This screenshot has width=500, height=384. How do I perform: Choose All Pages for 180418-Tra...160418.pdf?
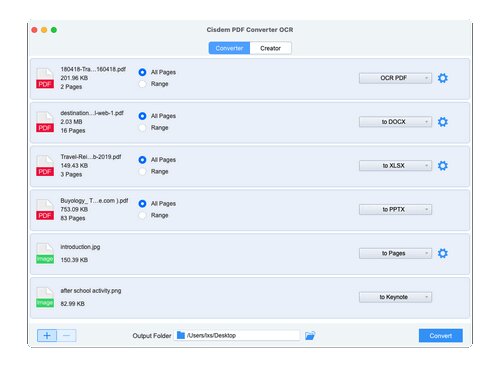(142, 72)
